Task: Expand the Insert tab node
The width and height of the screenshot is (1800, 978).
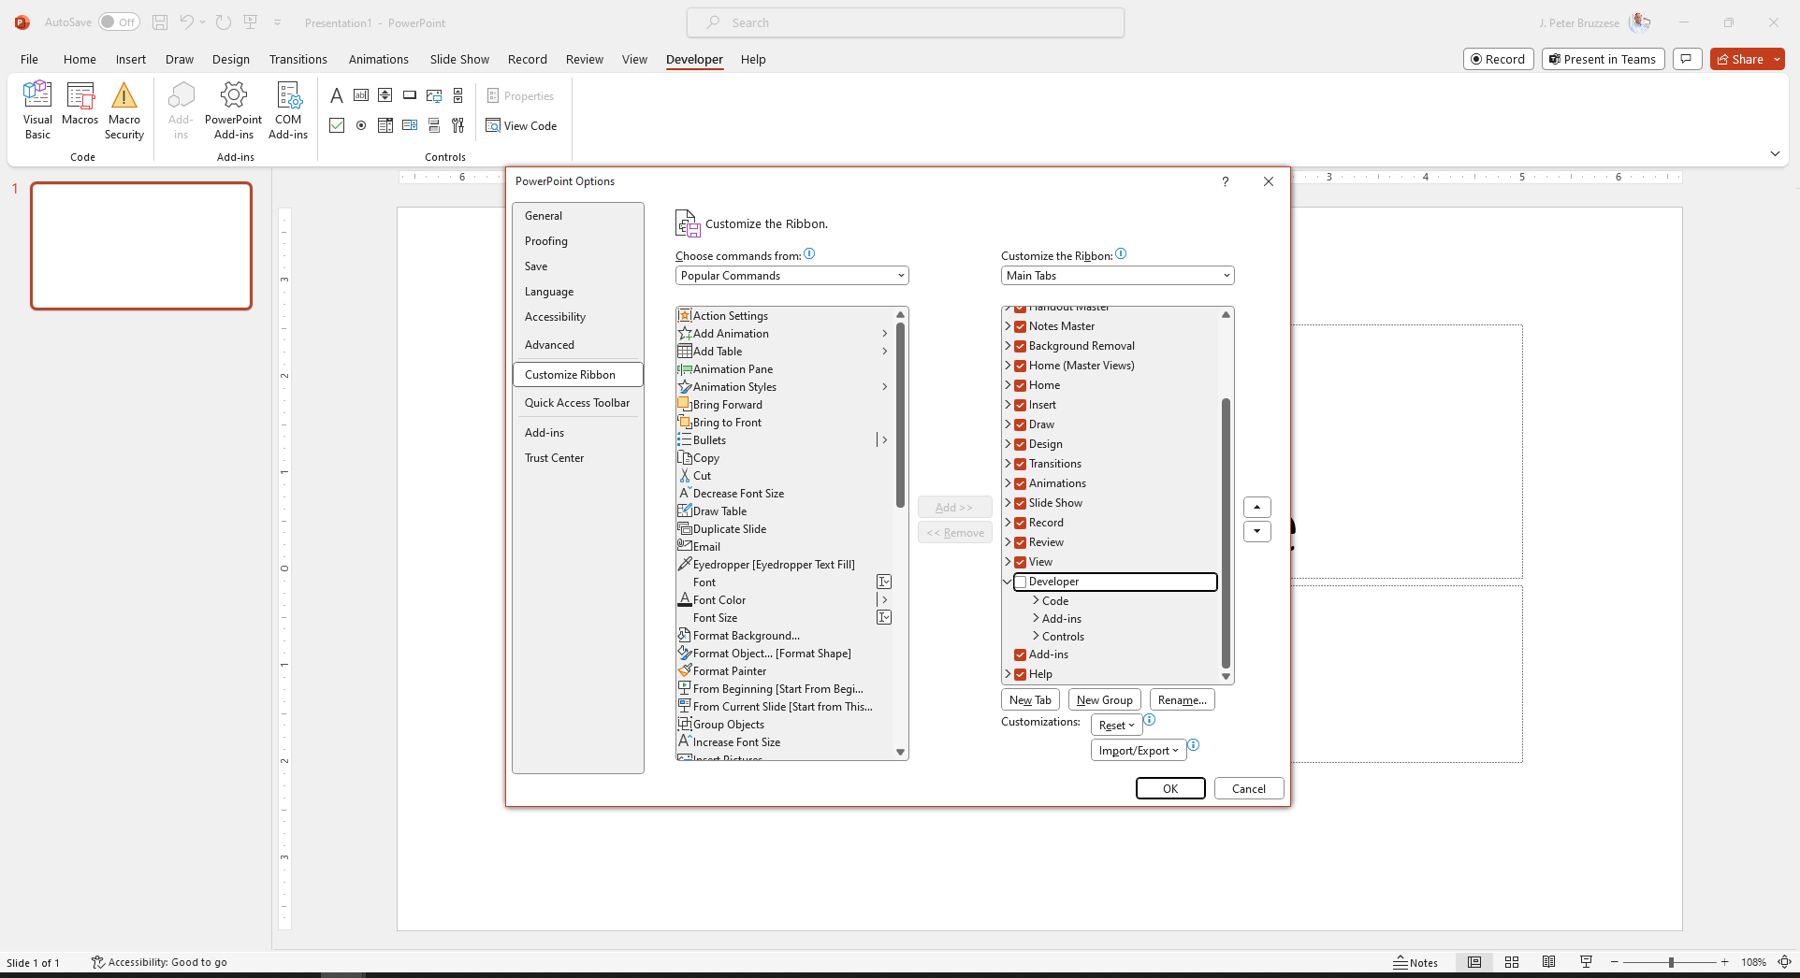Action: [1007, 405]
